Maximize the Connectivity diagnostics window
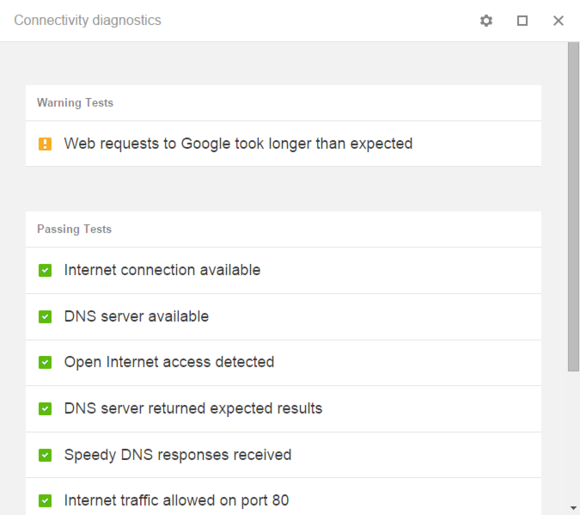The width and height of the screenshot is (580, 515). pyautogui.click(x=522, y=21)
